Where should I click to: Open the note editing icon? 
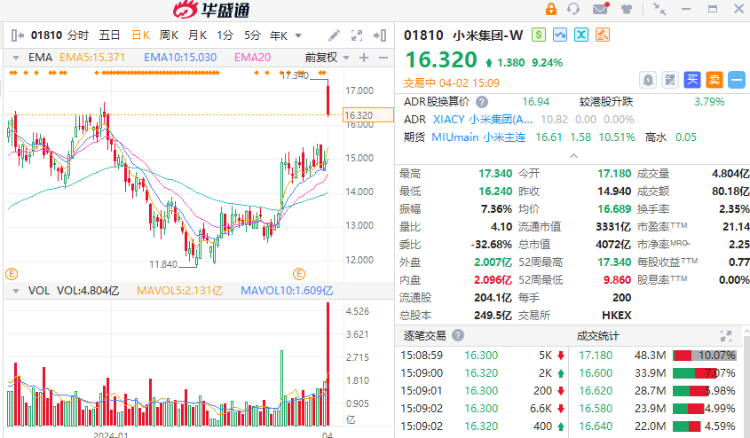(x=670, y=80)
